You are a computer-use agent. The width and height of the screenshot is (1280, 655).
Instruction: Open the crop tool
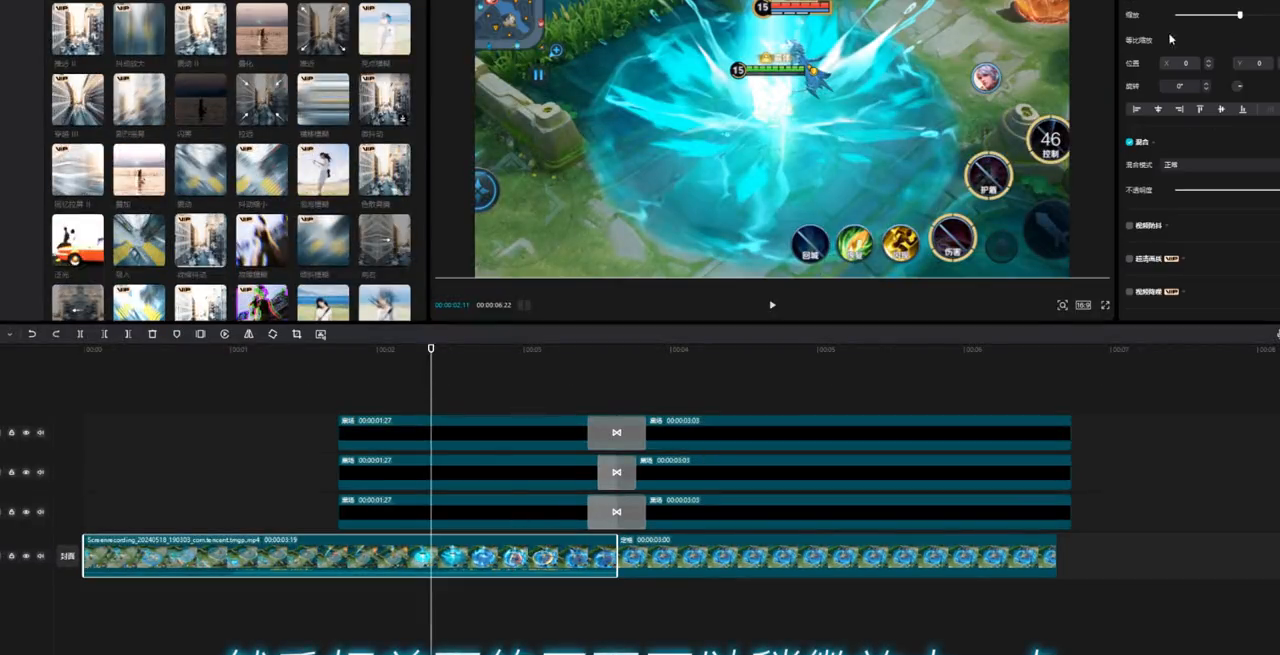297,334
